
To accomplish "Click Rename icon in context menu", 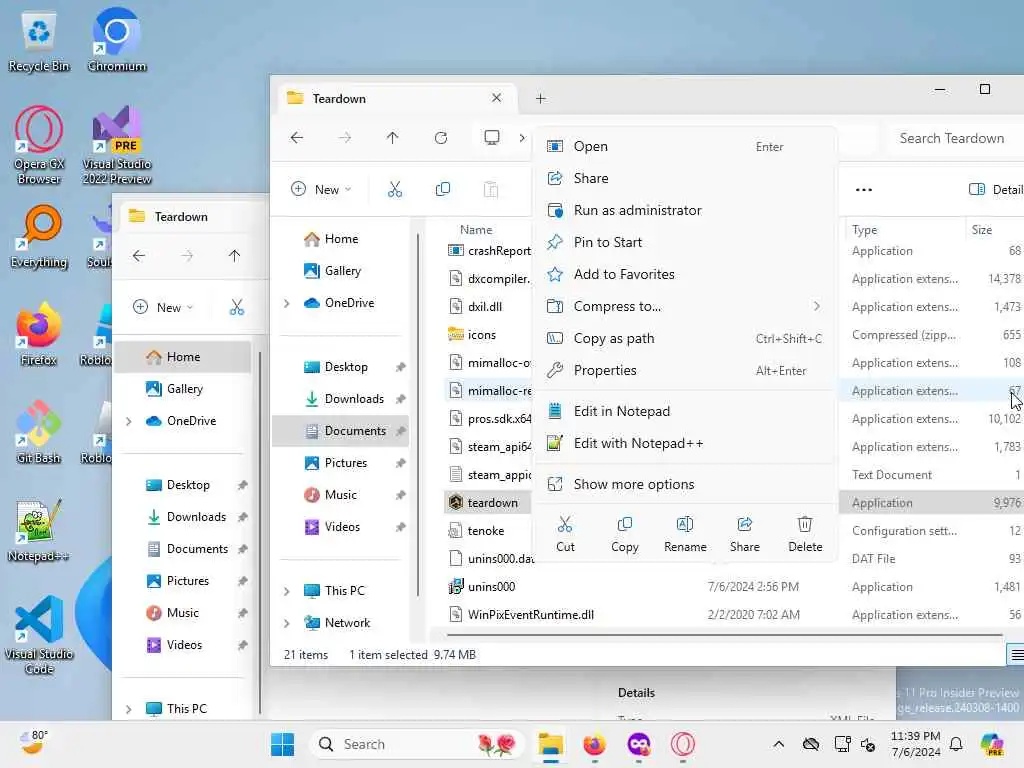I will [684, 534].
